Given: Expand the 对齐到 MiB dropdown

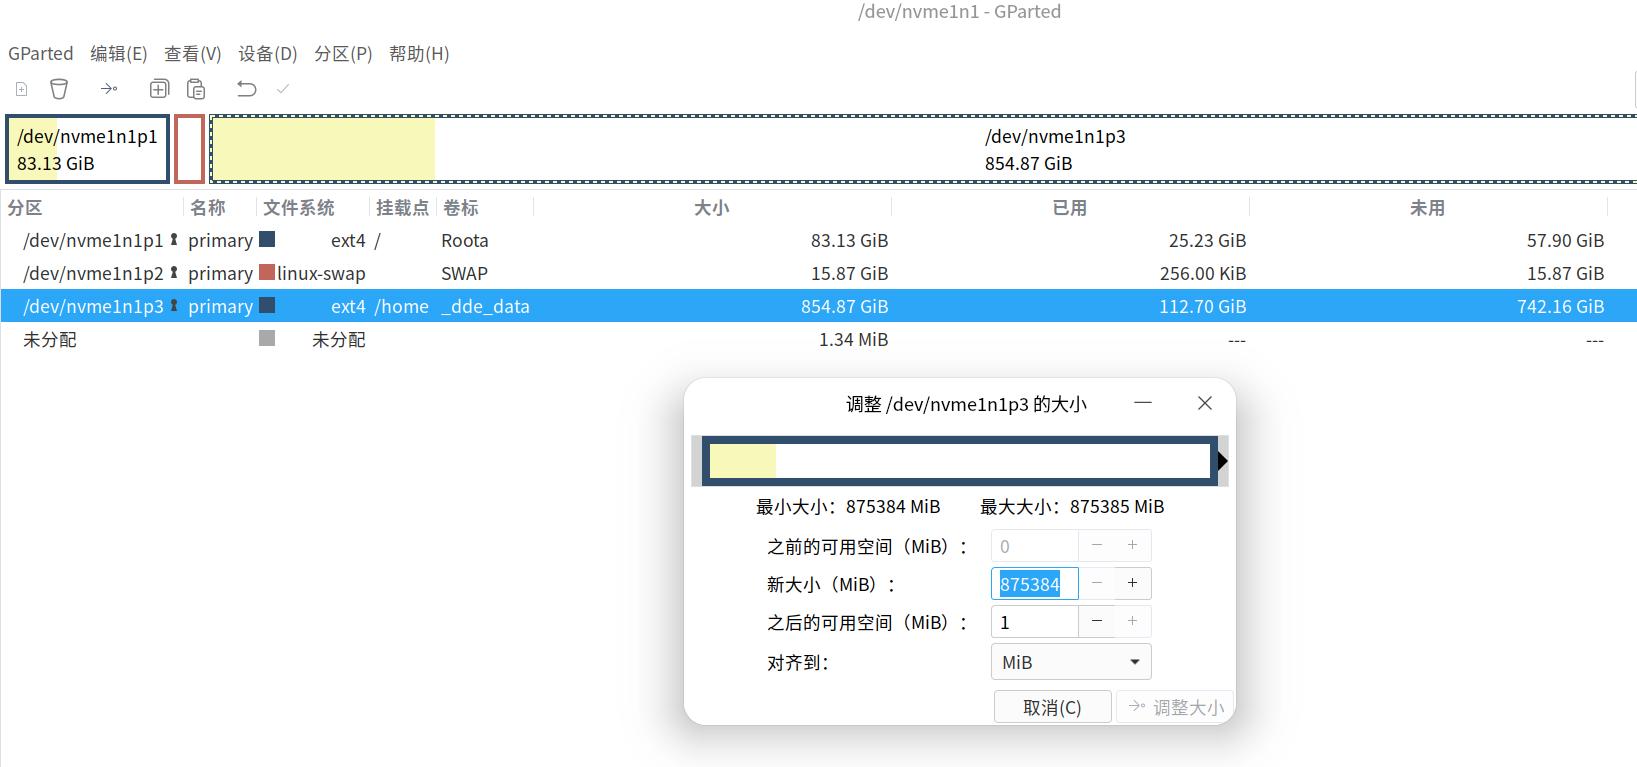Looking at the screenshot, I should coord(1071,662).
